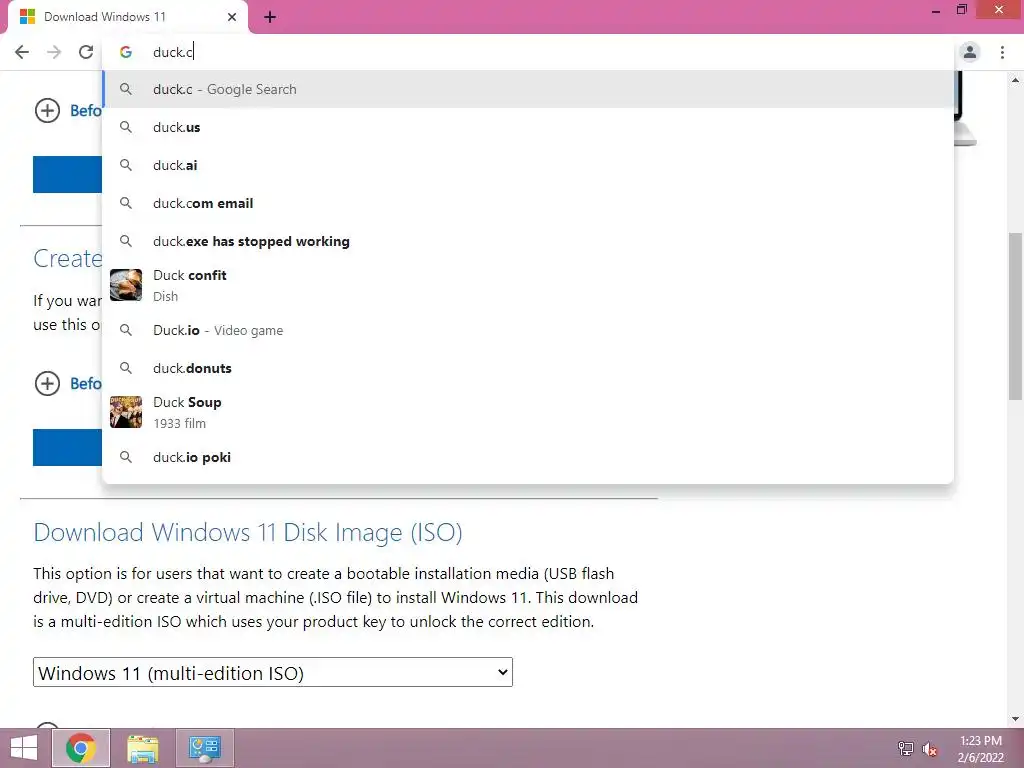The width and height of the screenshot is (1024, 768).
Task: Select the Download Windows 11 tab
Action: click(128, 17)
